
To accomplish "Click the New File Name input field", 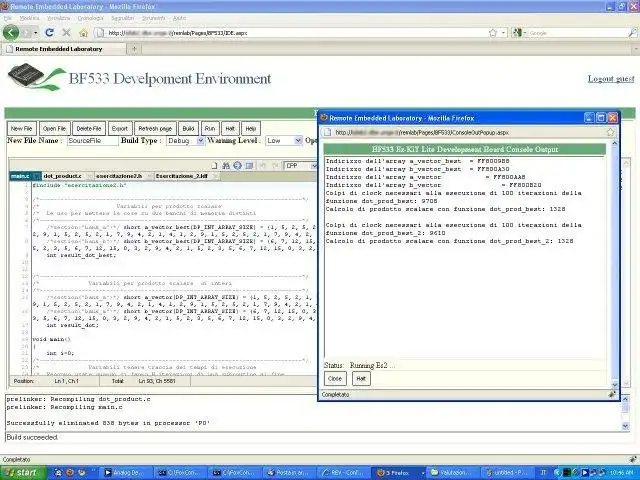I will coord(92,140).
